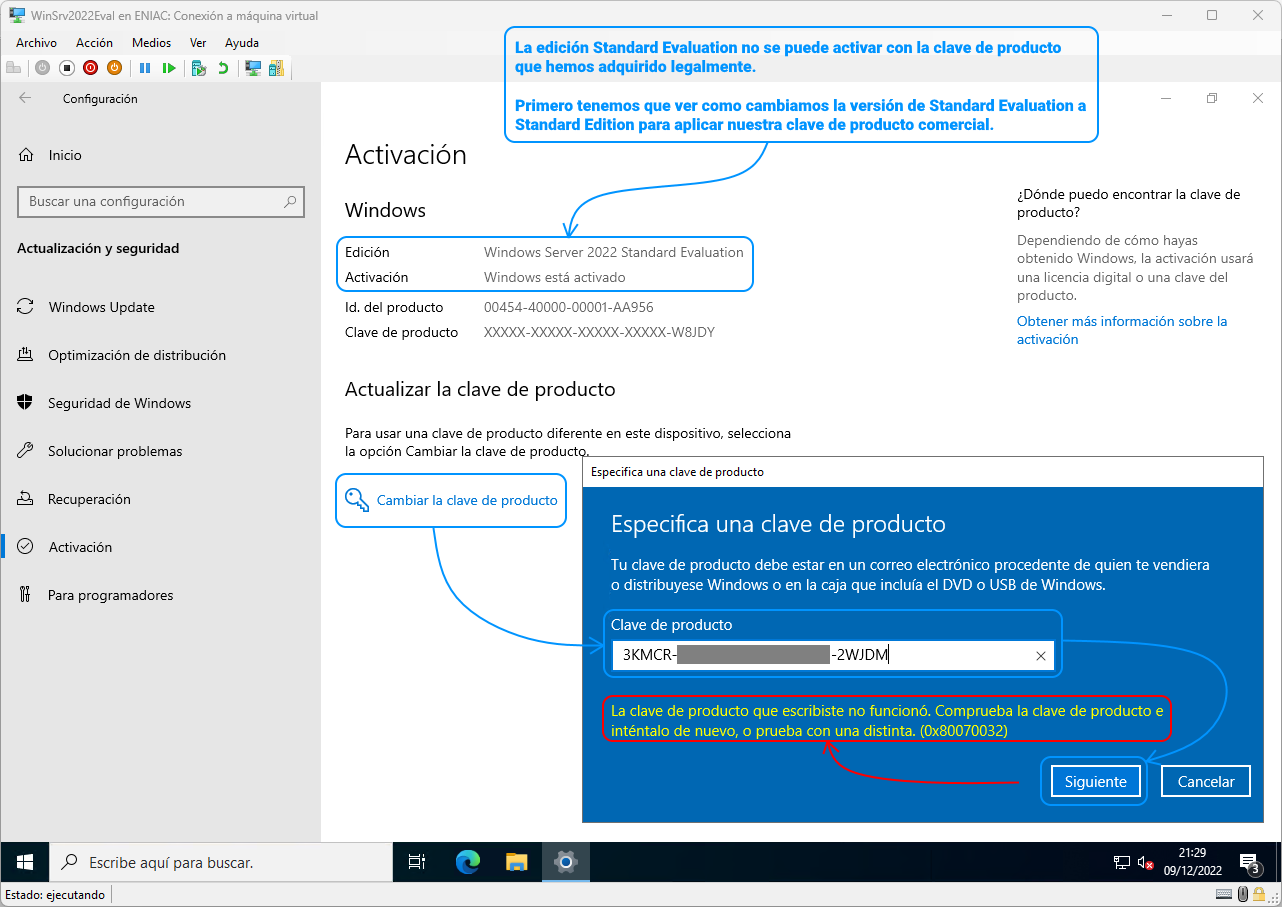1282x907 pixels.
Task: Launch Microsoft Edge from the taskbar
Action: 467,861
